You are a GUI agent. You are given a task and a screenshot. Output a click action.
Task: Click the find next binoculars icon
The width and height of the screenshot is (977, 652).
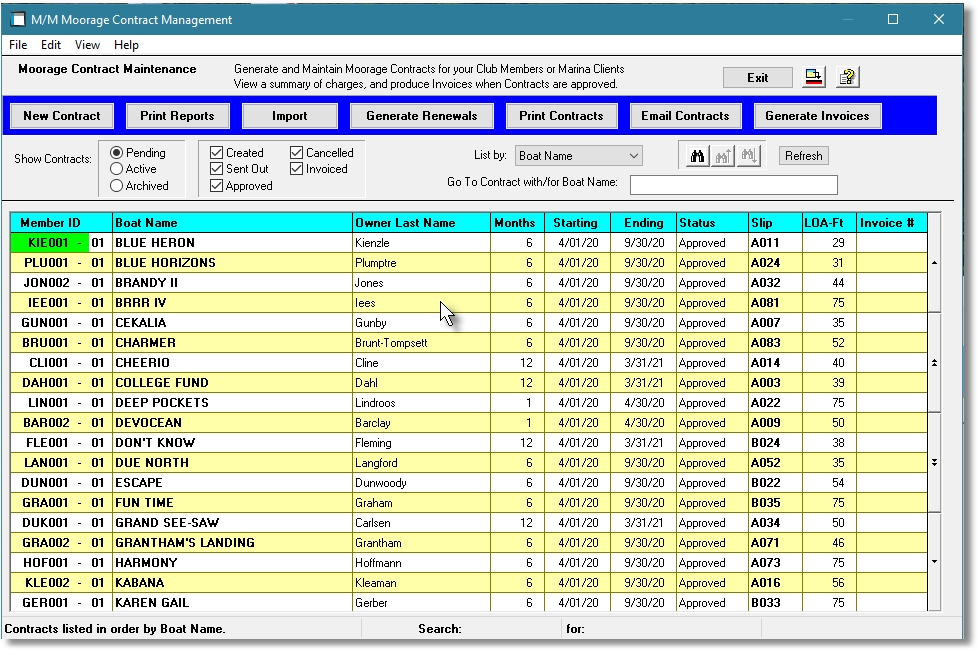(748, 156)
